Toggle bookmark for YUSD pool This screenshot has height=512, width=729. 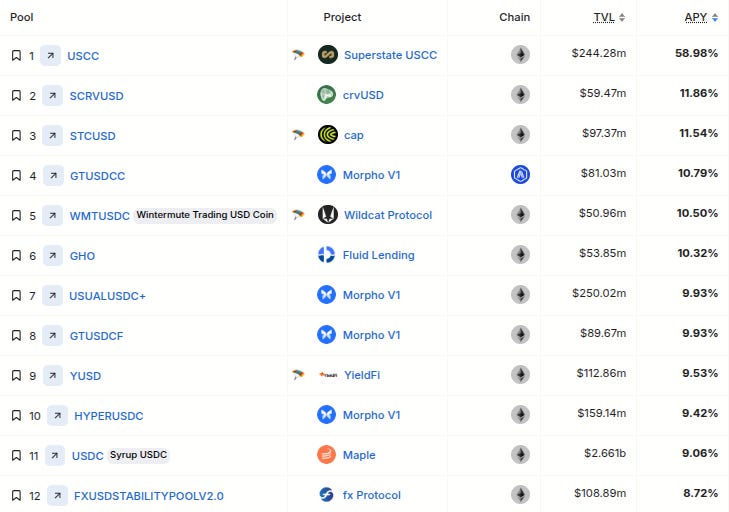tap(16, 376)
